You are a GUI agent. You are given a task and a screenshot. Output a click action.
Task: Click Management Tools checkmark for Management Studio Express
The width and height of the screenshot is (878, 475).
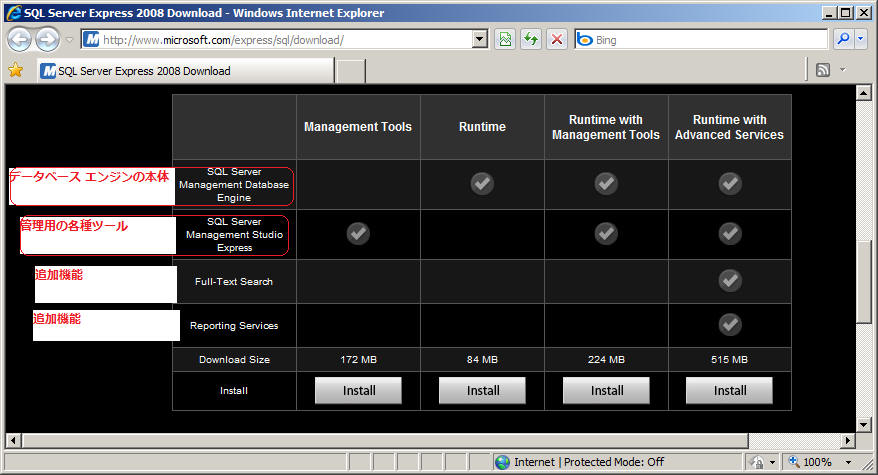click(x=358, y=234)
